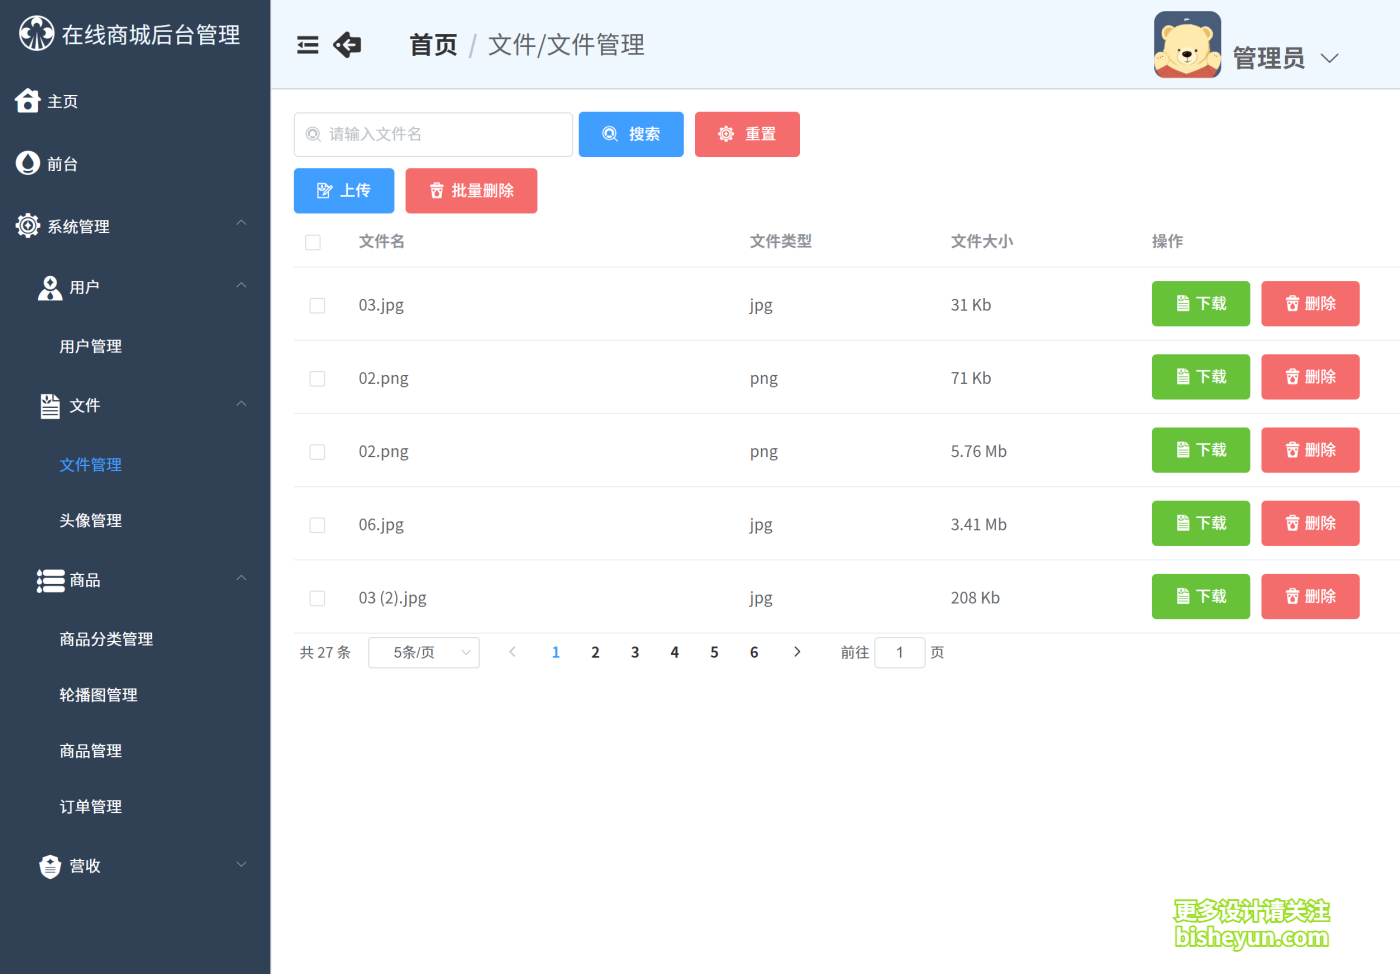Image resolution: width=1400 pixels, height=974 pixels.
Task: Click the shield icon beside 营收
Action: tap(50, 866)
